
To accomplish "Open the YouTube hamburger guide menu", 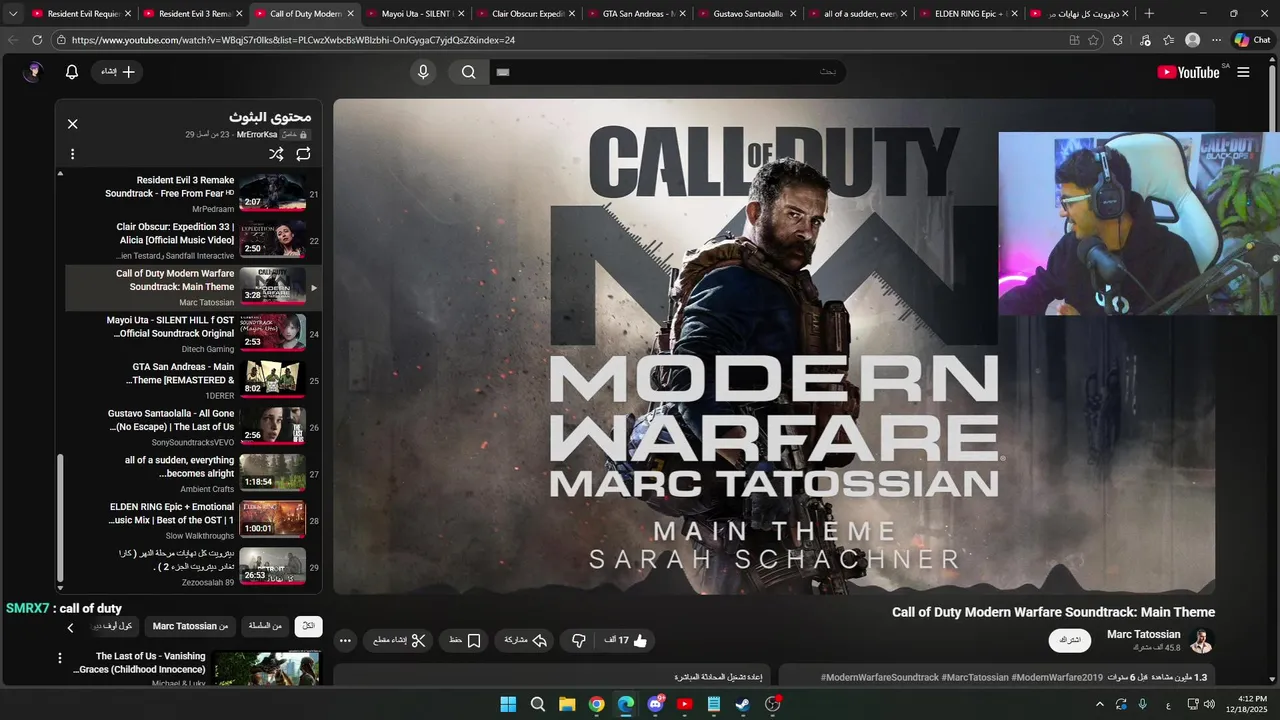I will pos(1243,72).
